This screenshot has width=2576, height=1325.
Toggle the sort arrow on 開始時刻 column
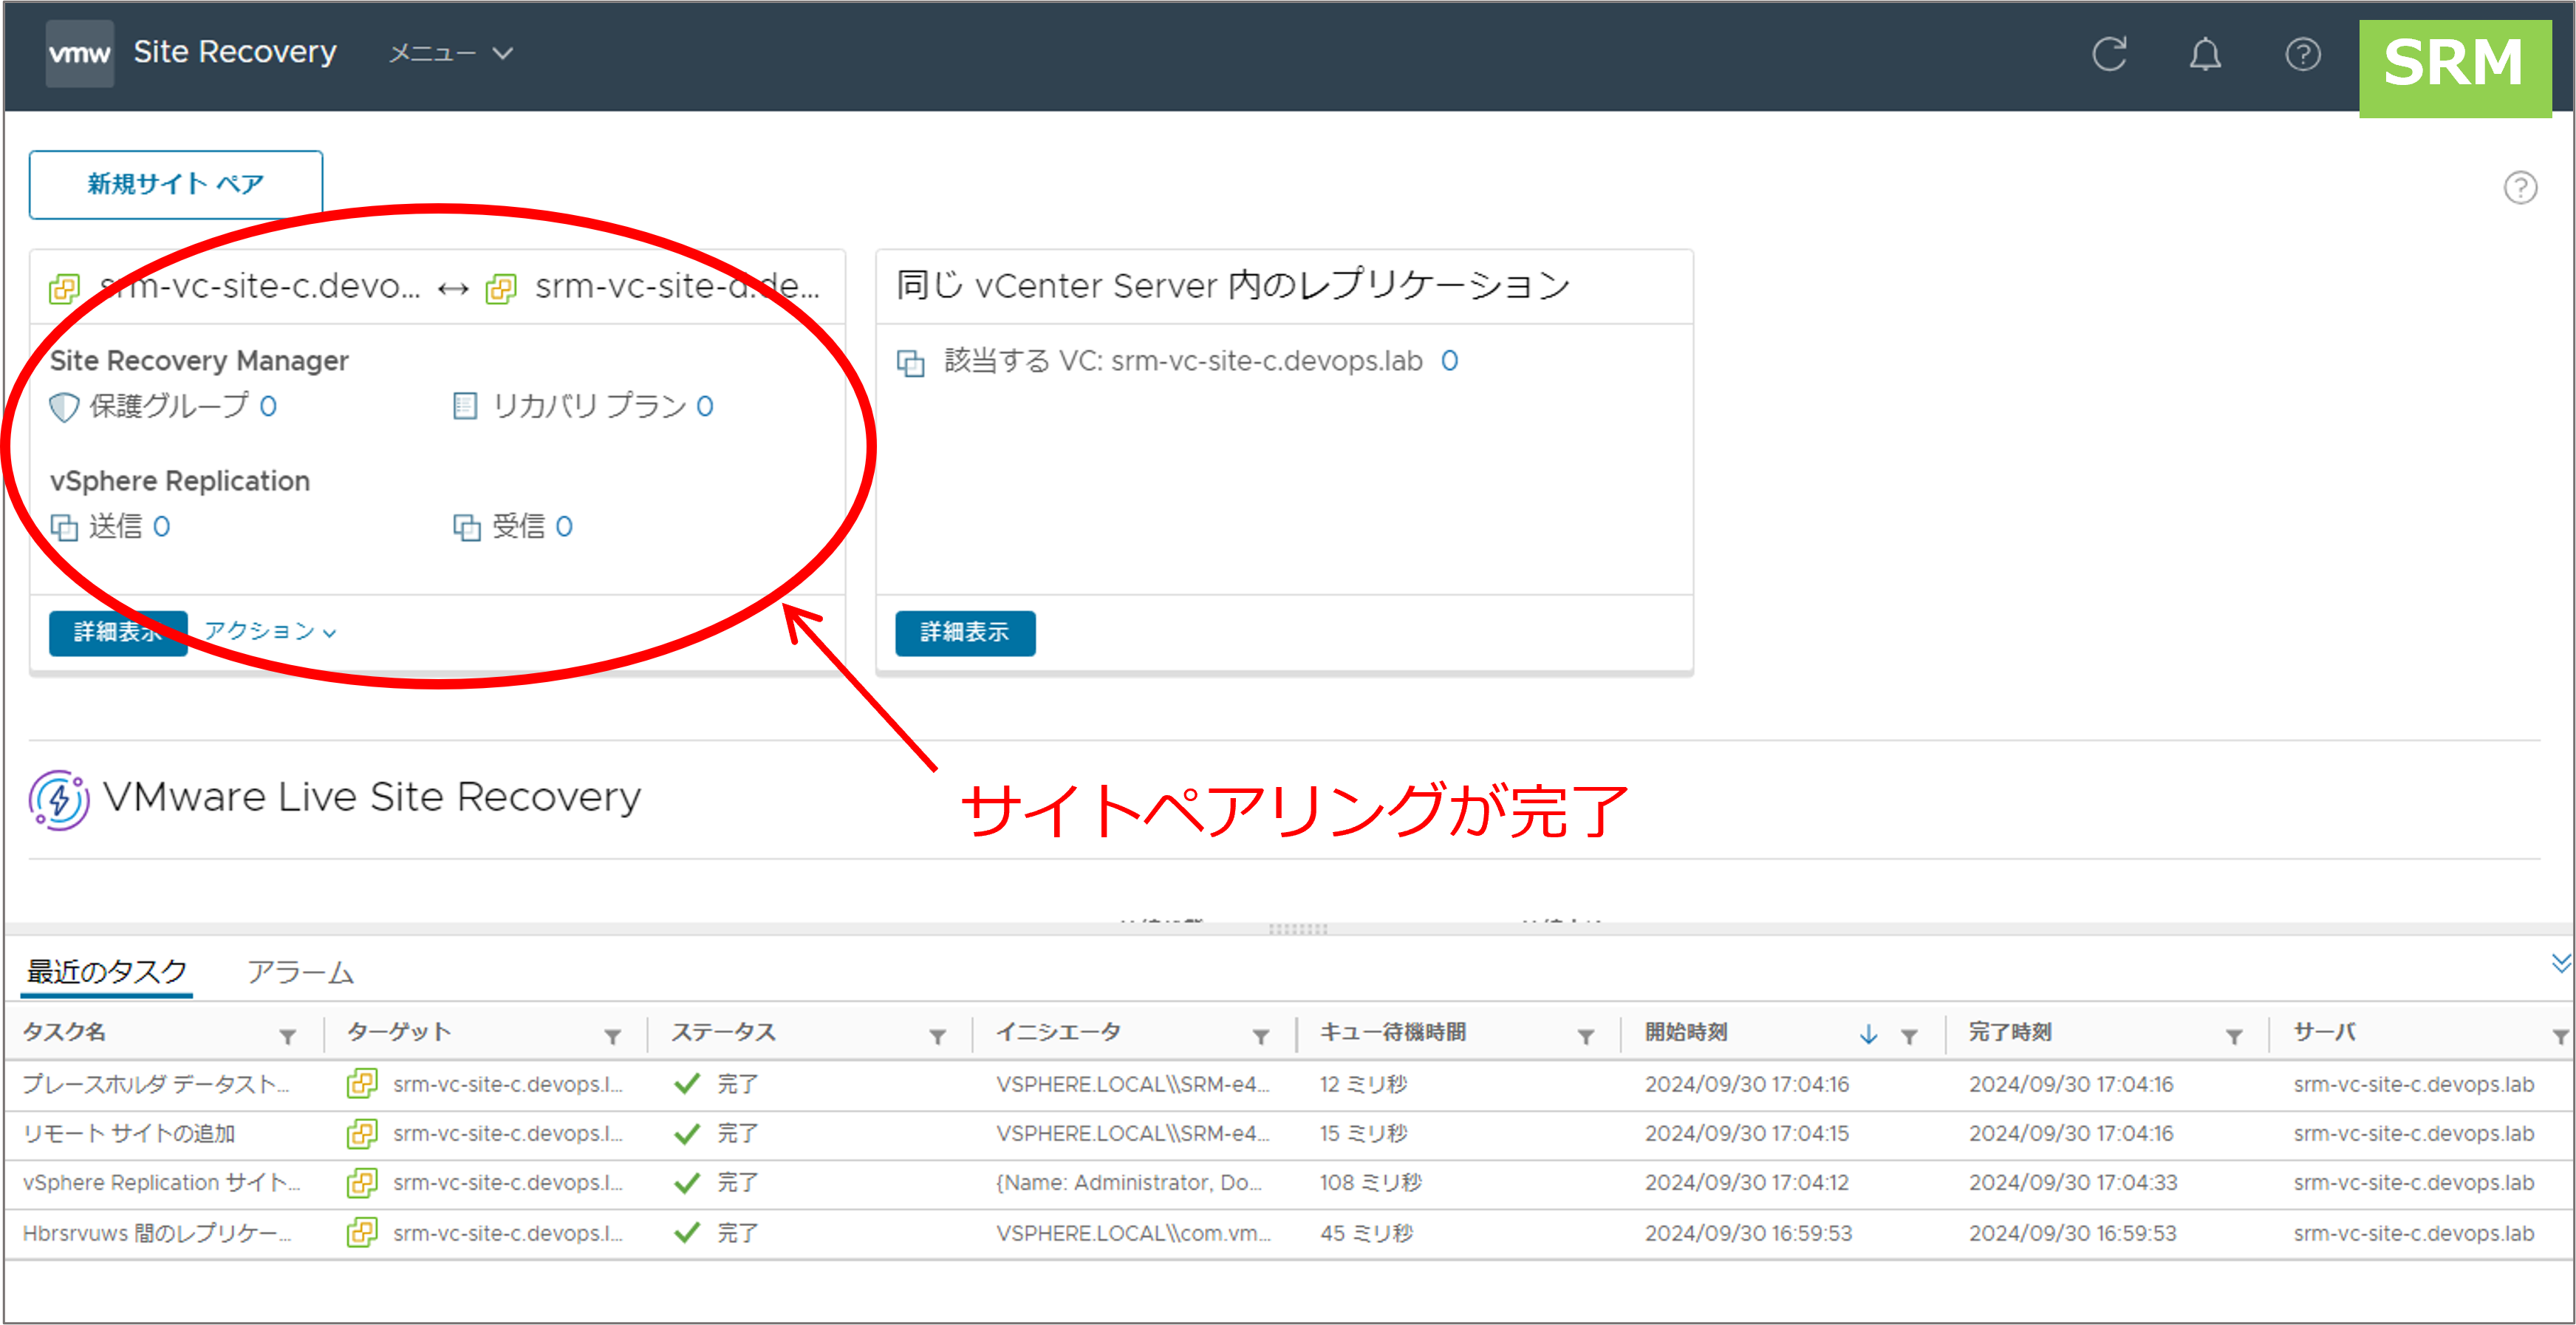point(1868,1035)
